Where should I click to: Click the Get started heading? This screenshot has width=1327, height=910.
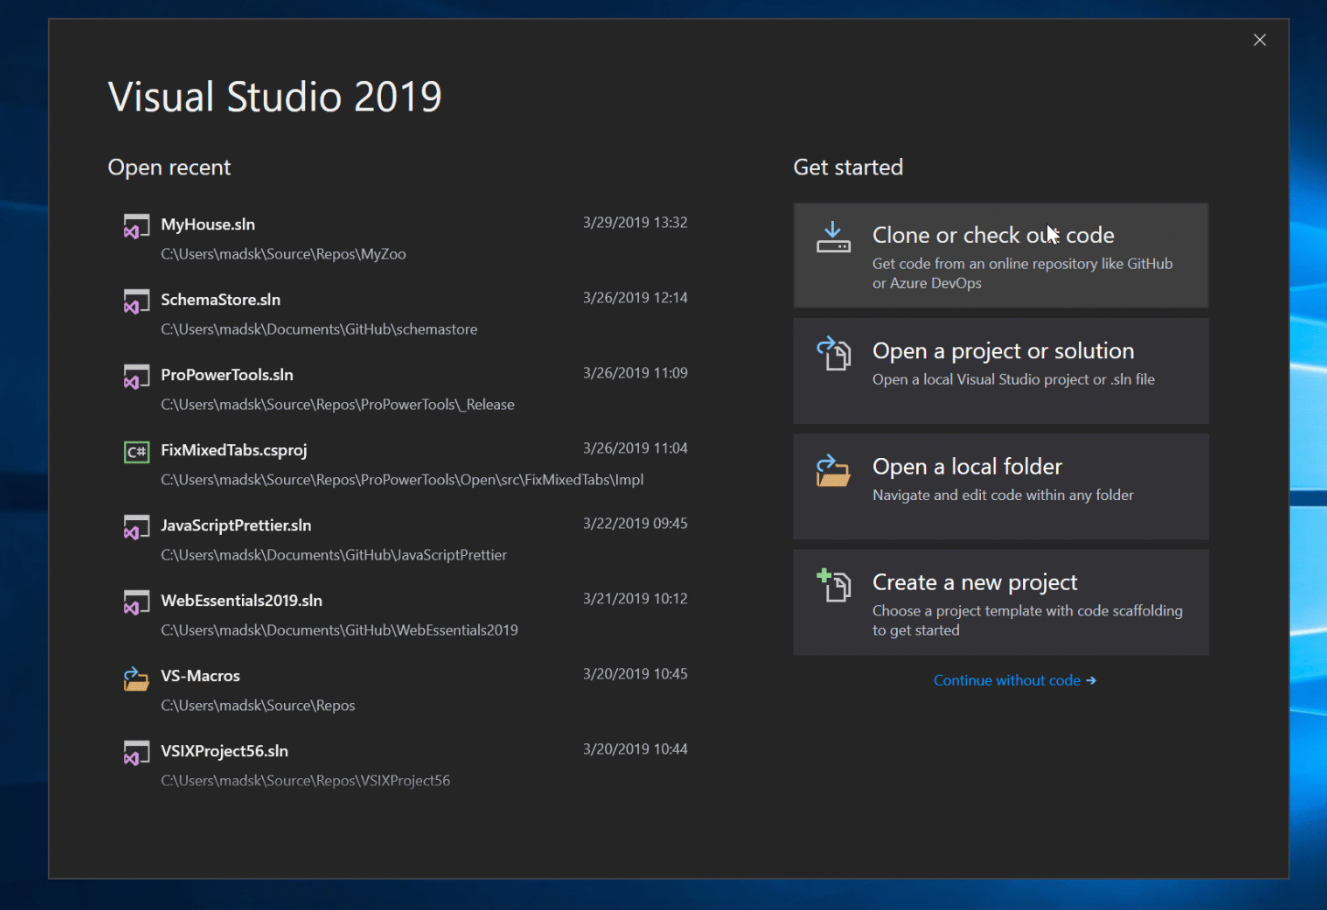[x=848, y=167]
